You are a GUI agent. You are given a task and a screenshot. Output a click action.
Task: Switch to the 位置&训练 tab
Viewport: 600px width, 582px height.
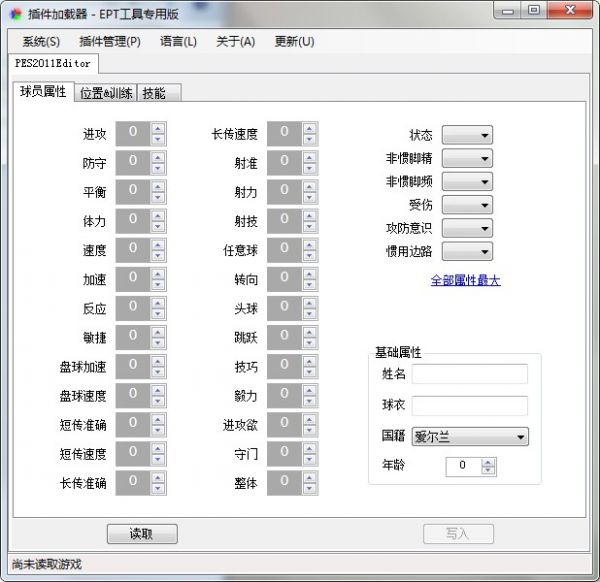[106, 93]
